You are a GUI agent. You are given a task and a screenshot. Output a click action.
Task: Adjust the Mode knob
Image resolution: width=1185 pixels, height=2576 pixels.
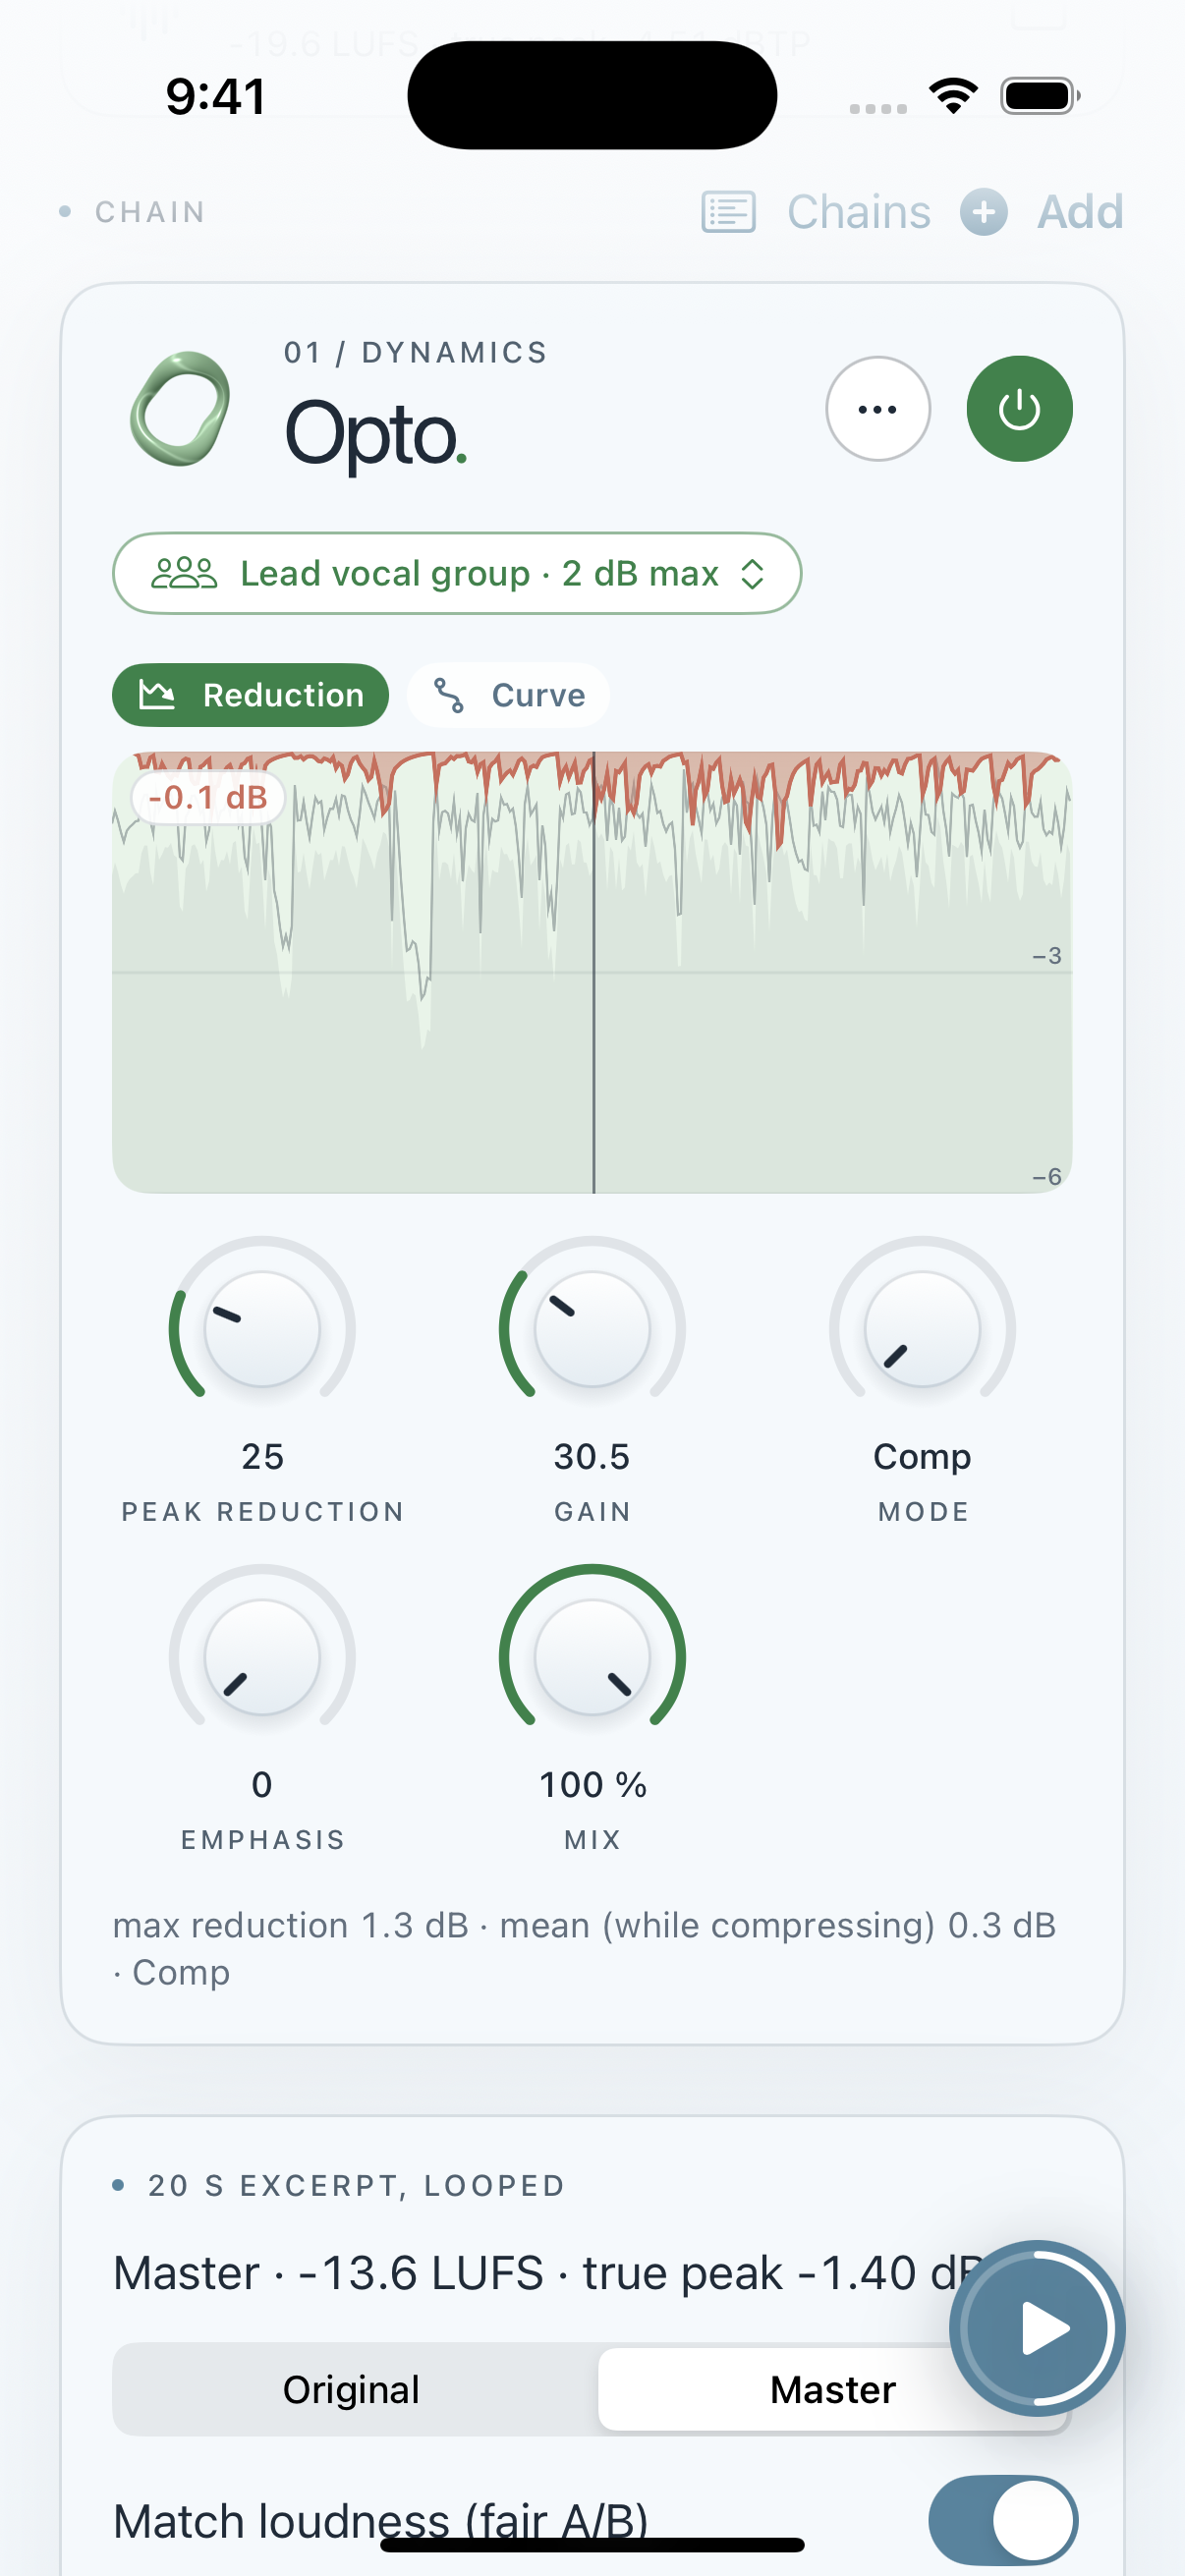(922, 1329)
